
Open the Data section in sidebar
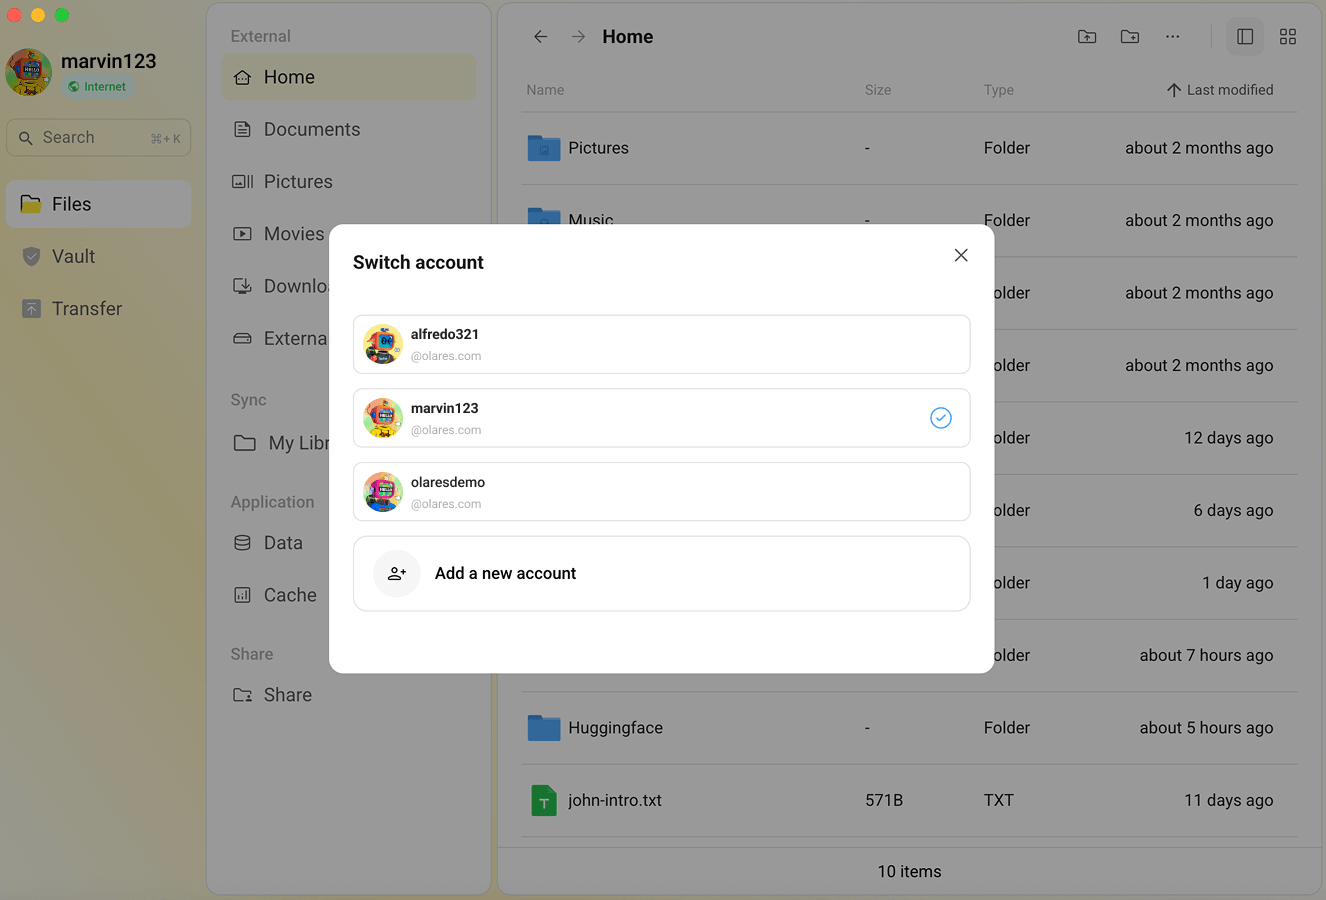[284, 542]
